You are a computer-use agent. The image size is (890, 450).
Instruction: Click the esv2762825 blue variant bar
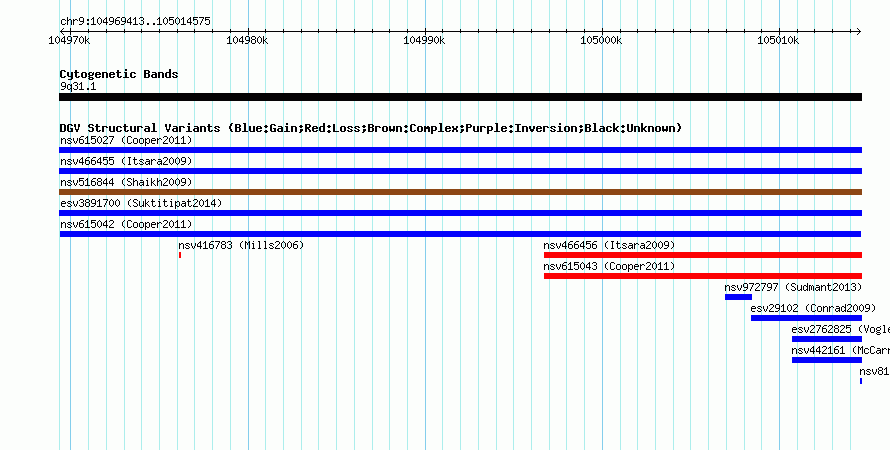(827, 339)
